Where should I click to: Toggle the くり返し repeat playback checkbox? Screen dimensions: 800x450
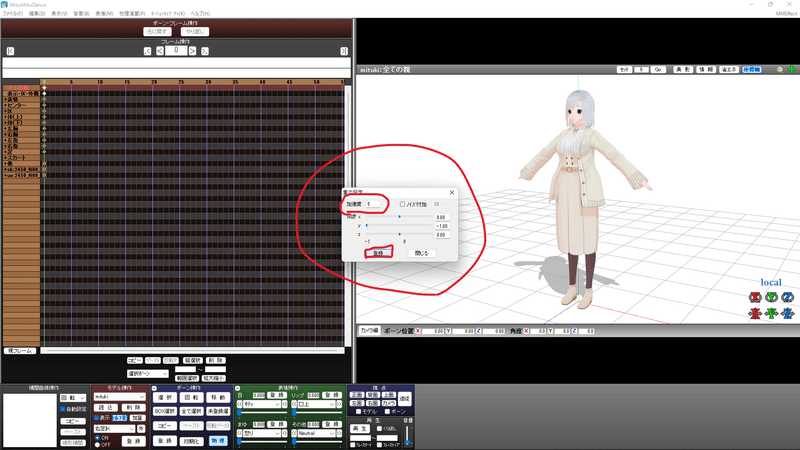(x=379, y=429)
